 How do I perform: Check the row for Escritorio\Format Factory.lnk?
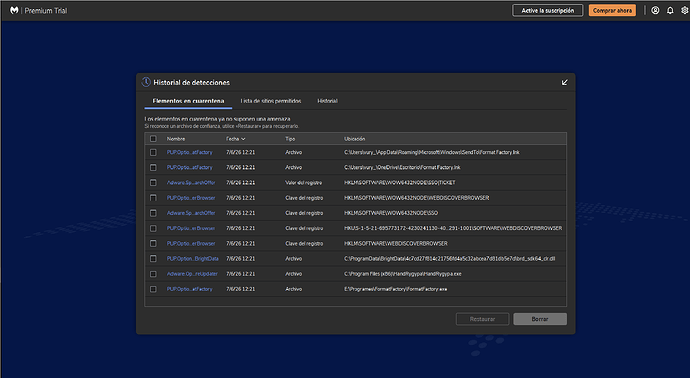pyautogui.click(x=153, y=167)
